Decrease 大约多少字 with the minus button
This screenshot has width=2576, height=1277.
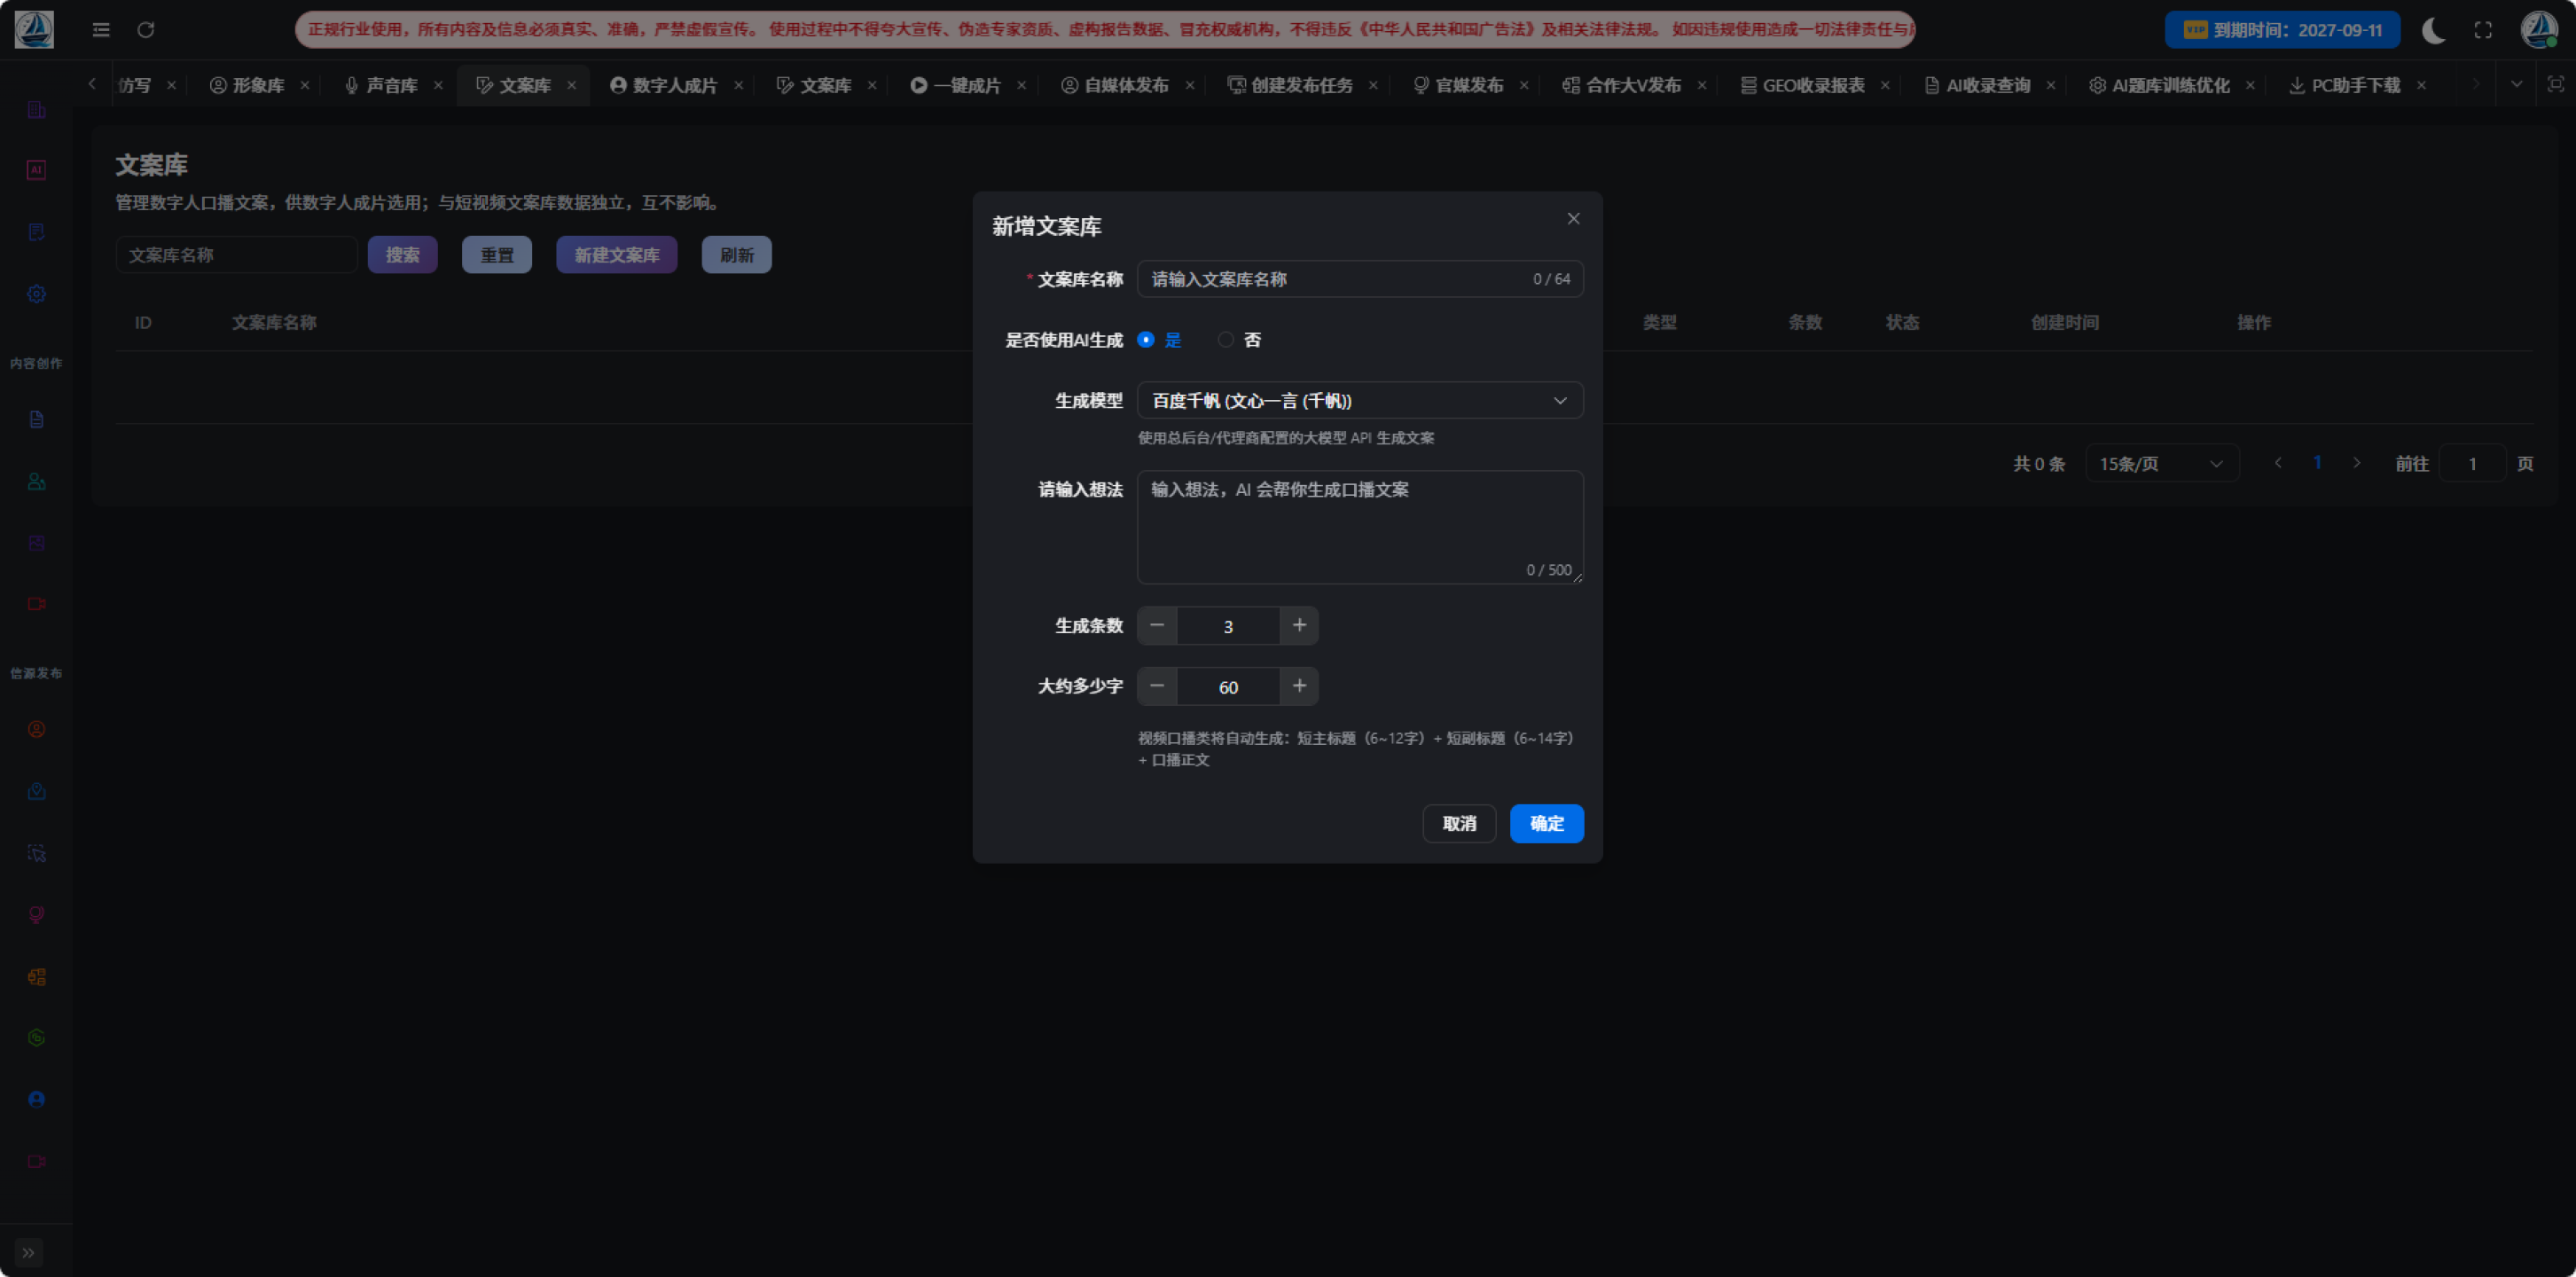pyautogui.click(x=1157, y=686)
